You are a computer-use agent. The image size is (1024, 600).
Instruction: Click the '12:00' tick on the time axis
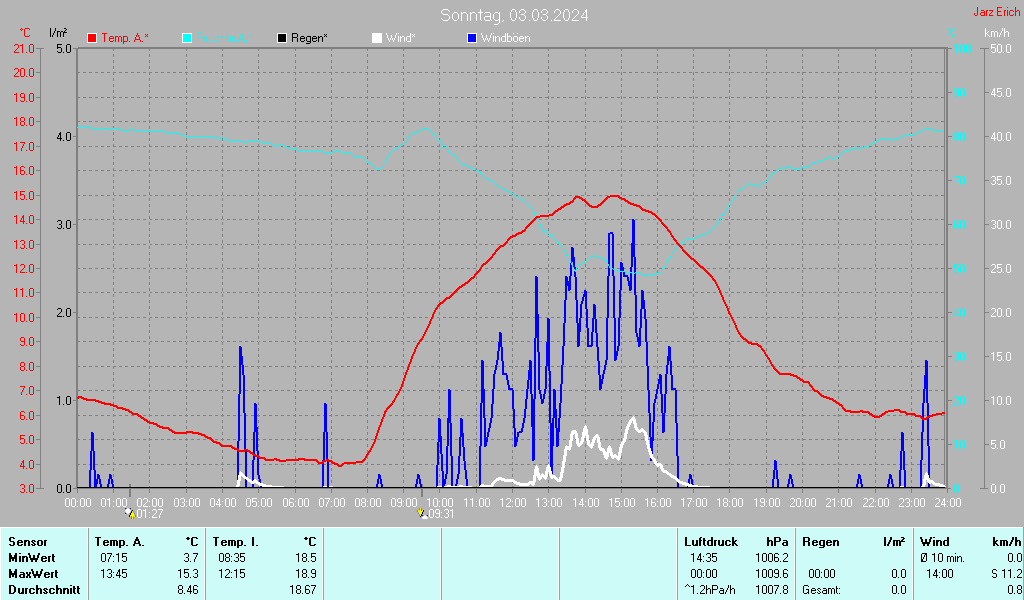point(513,503)
